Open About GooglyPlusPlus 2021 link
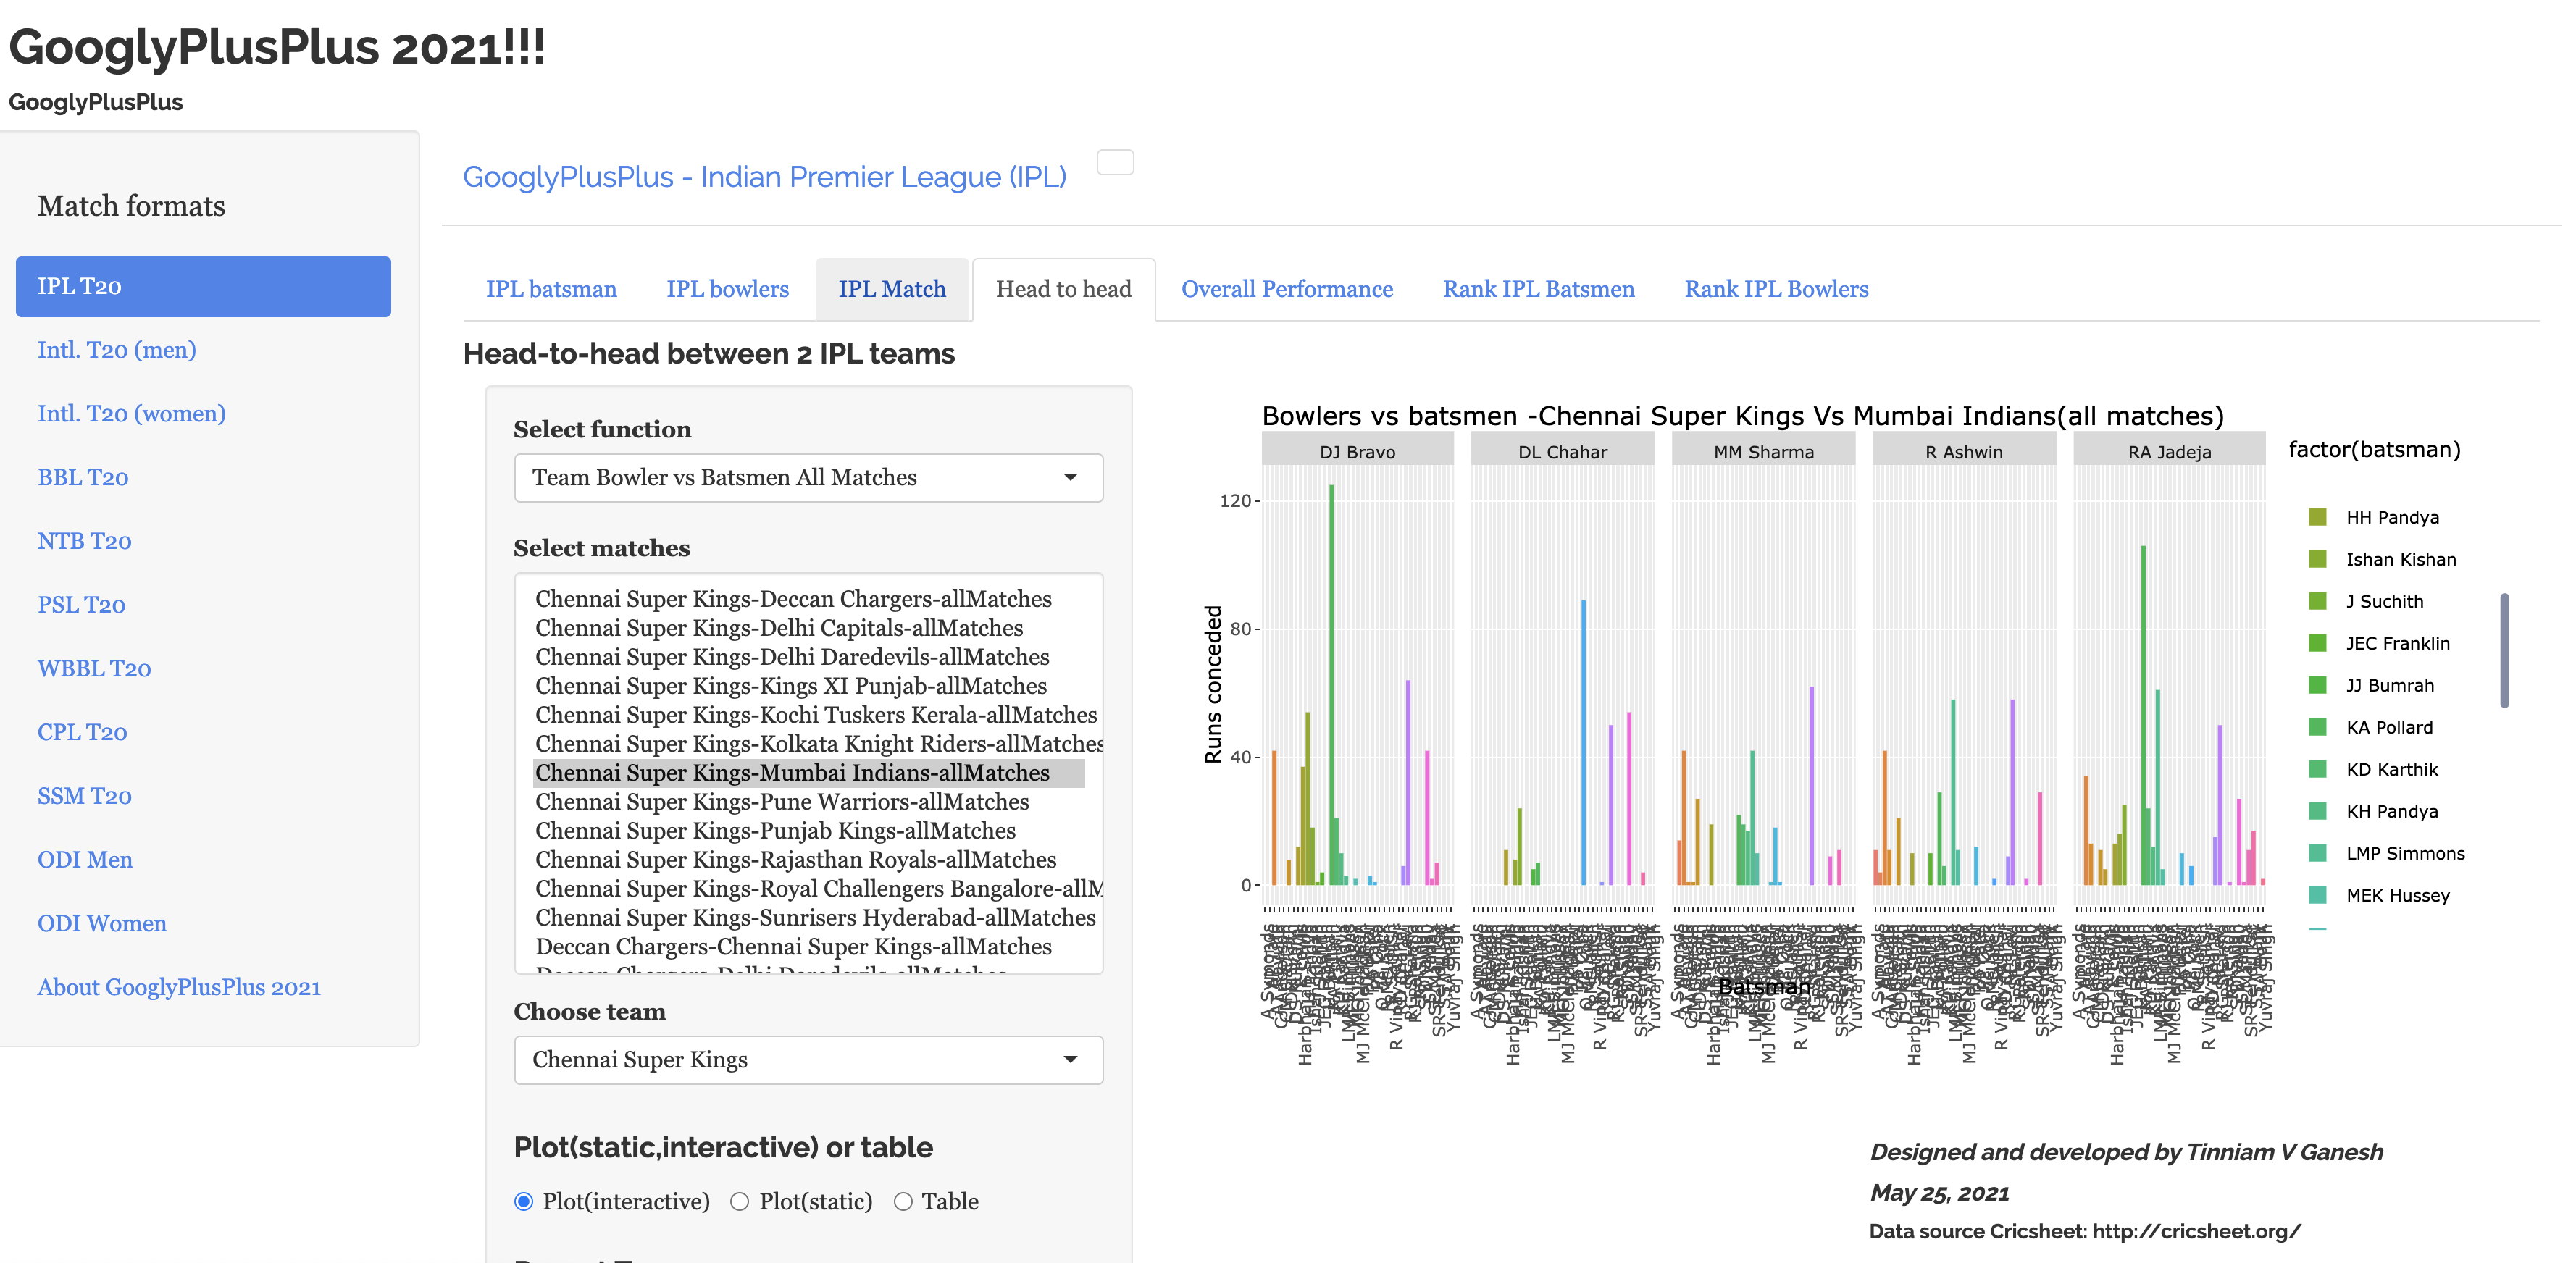This screenshot has height=1263, width=2576. click(179, 987)
